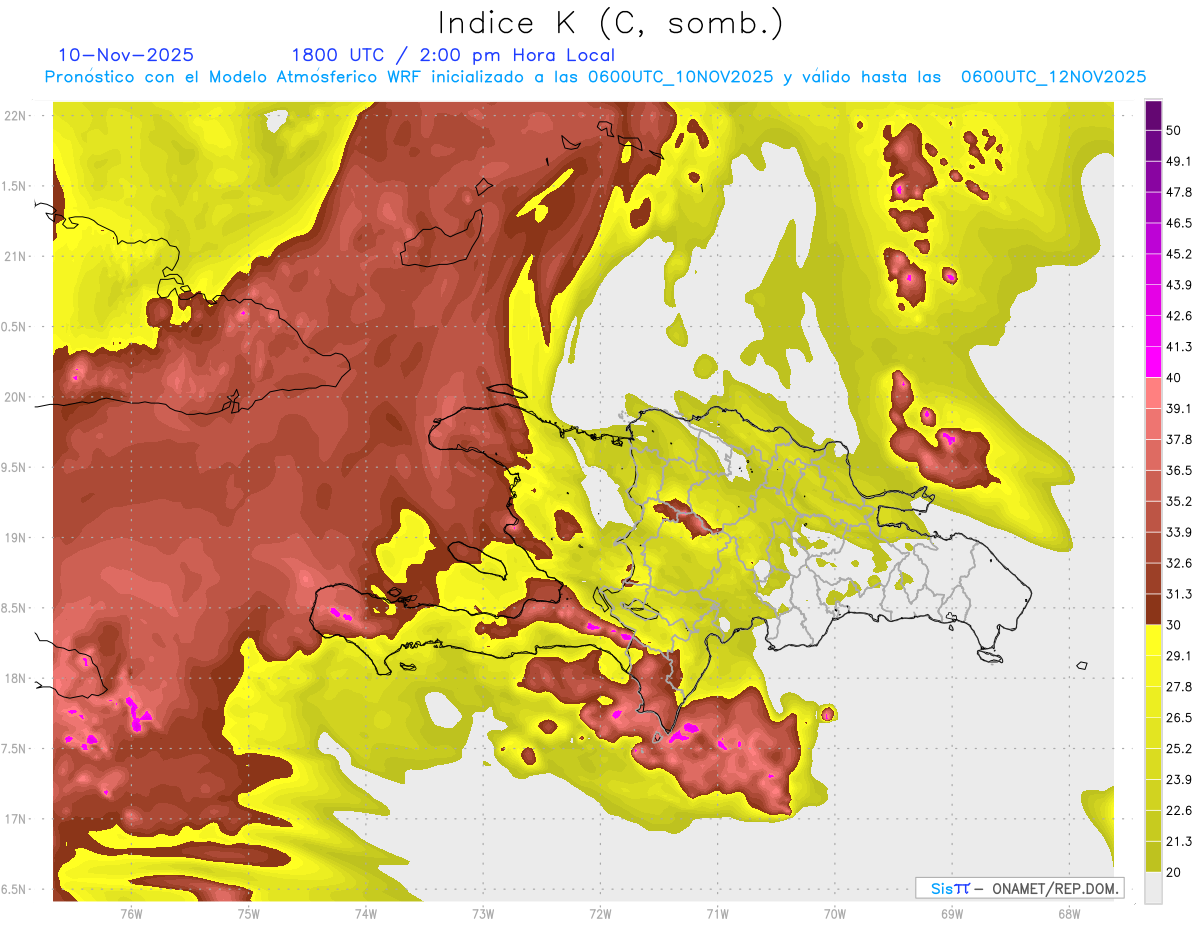
Task: Click the color scale value "43.9"
Action: coord(1178,285)
